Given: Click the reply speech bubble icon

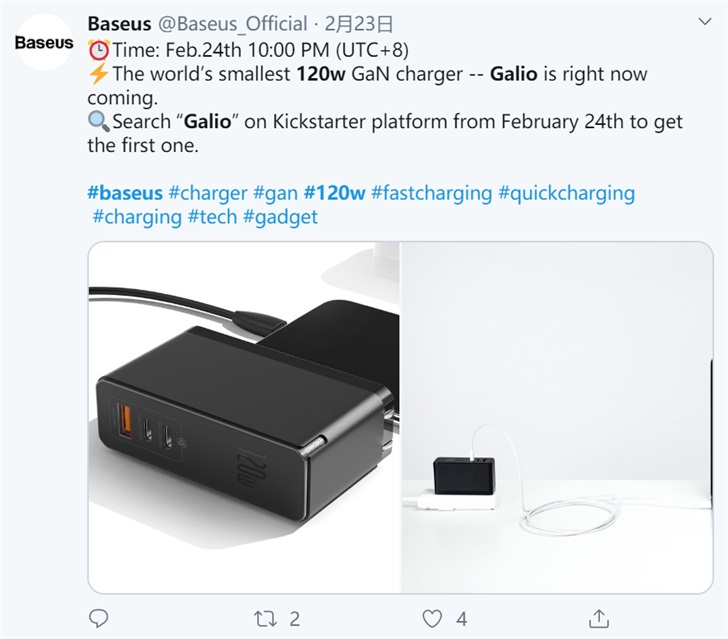Looking at the screenshot, I should pyautogui.click(x=98, y=619).
